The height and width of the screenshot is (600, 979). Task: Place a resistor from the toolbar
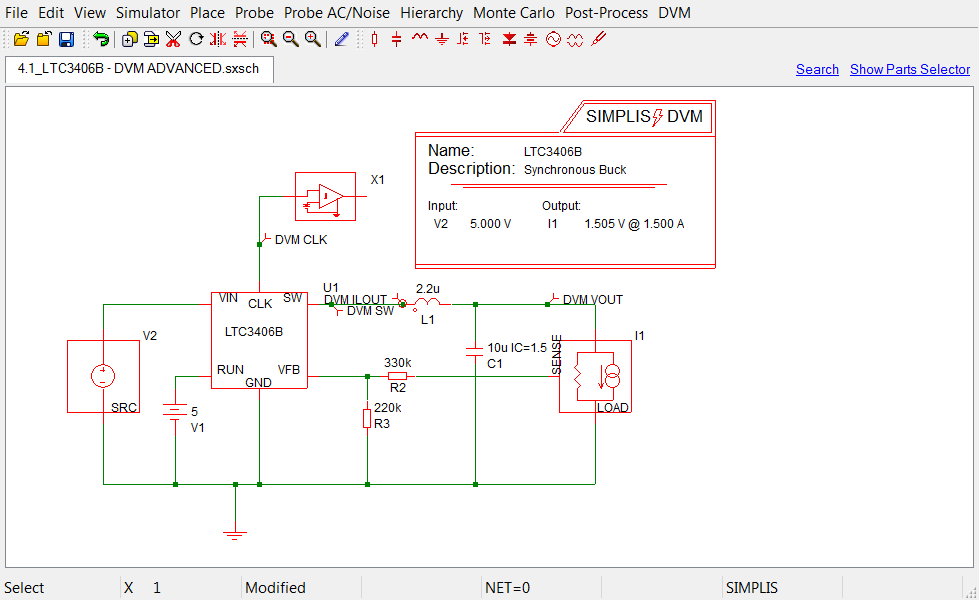tap(375, 39)
